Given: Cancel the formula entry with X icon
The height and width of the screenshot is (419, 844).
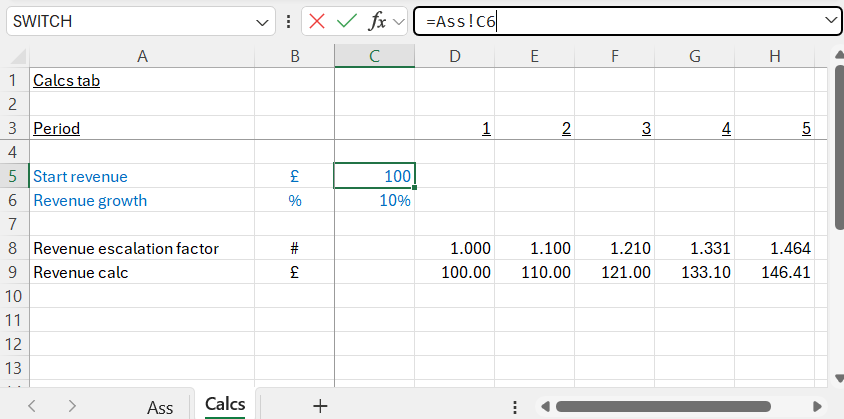Looking at the screenshot, I should pyautogui.click(x=317, y=21).
